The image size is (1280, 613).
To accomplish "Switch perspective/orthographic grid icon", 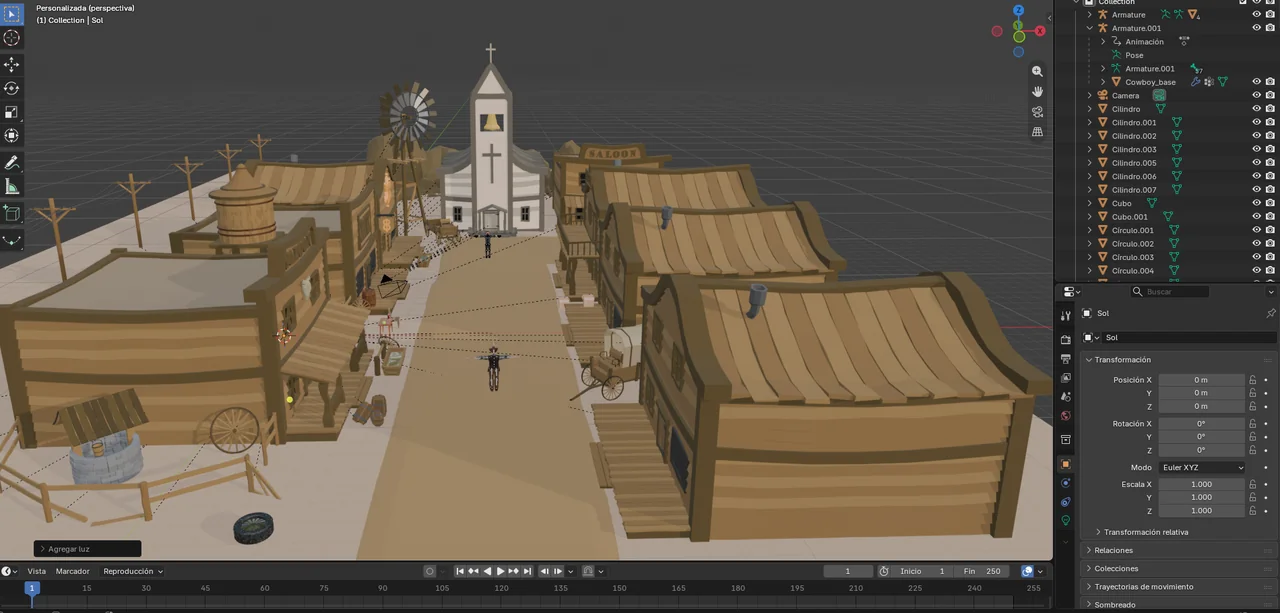I will tap(1037, 131).
